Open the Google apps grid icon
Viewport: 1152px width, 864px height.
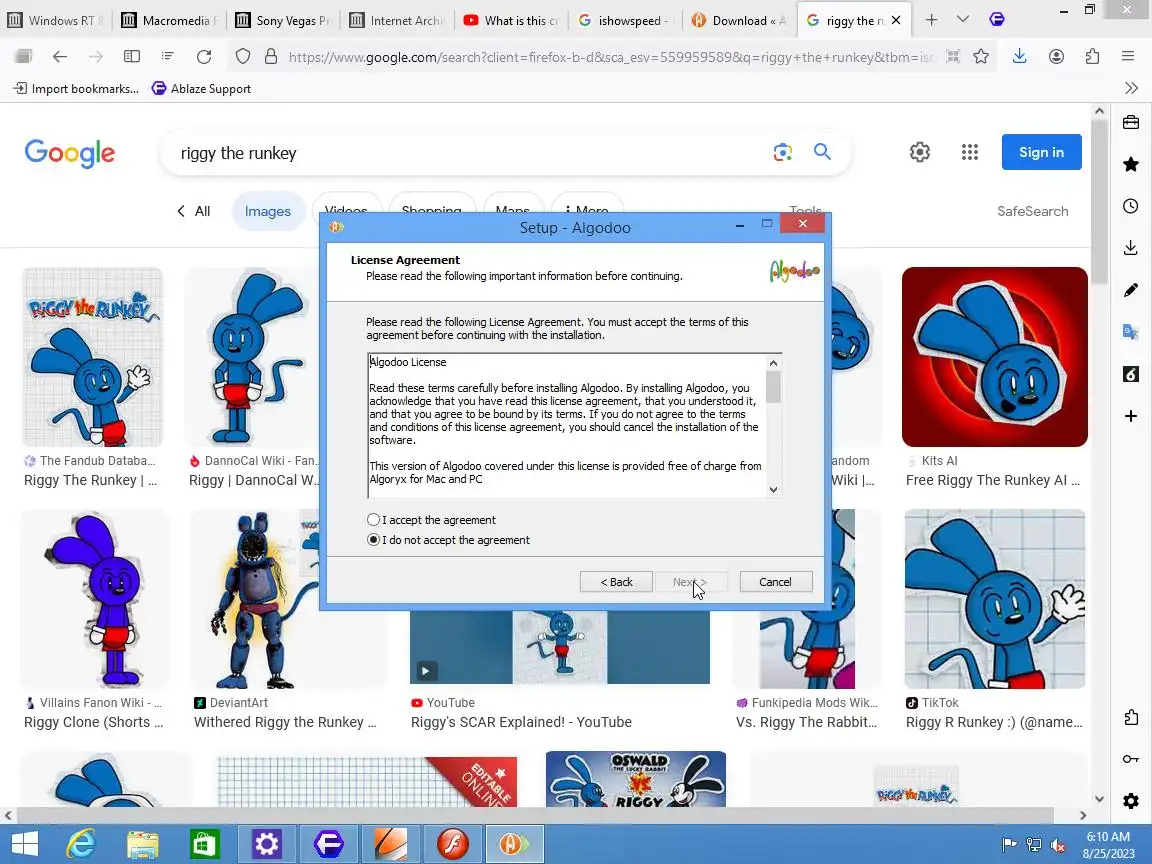[970, 152]
